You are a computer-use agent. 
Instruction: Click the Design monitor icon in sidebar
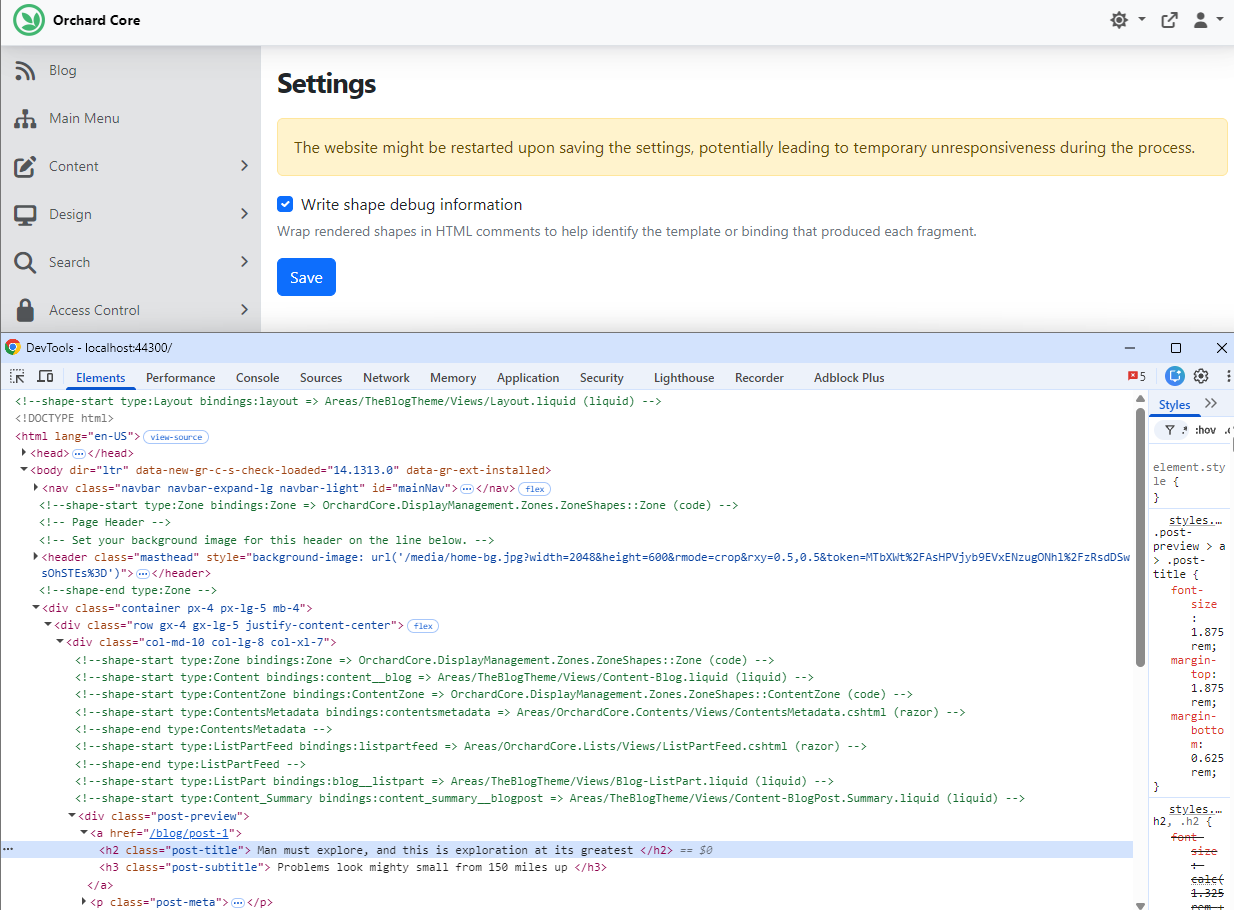25,214
